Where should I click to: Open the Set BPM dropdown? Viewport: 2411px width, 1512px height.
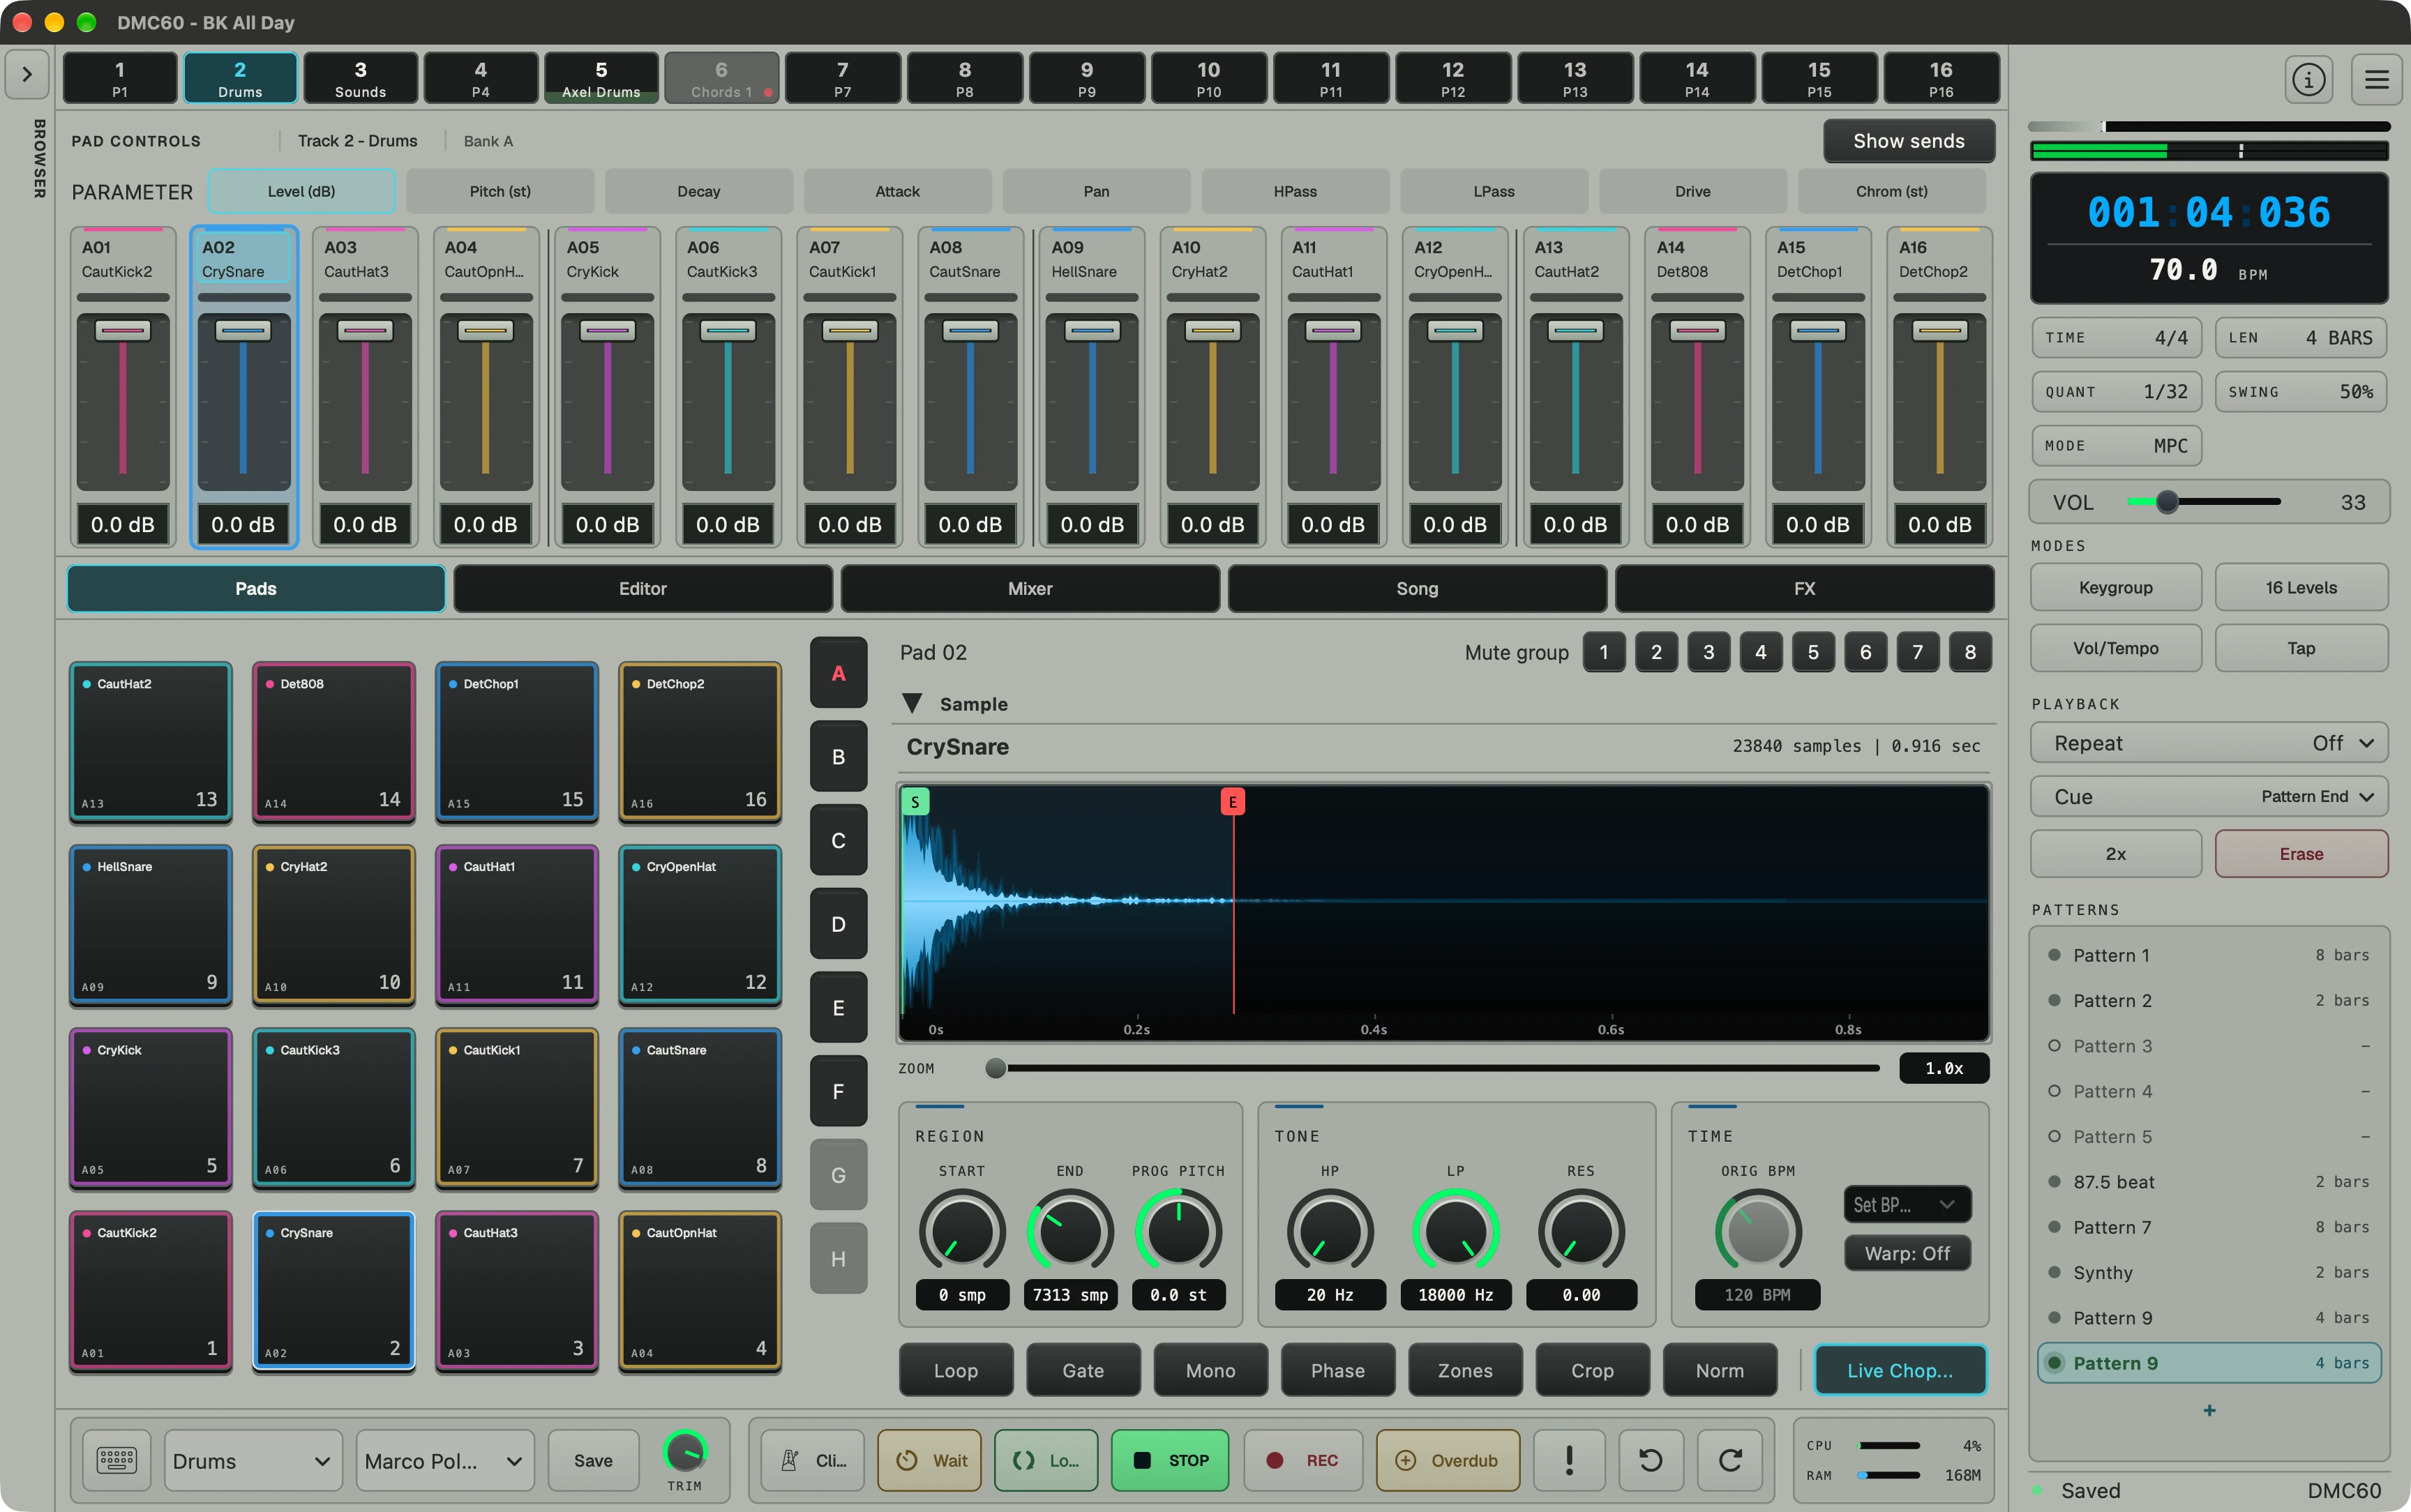pyautogui.click(x=1907, y=1204)
